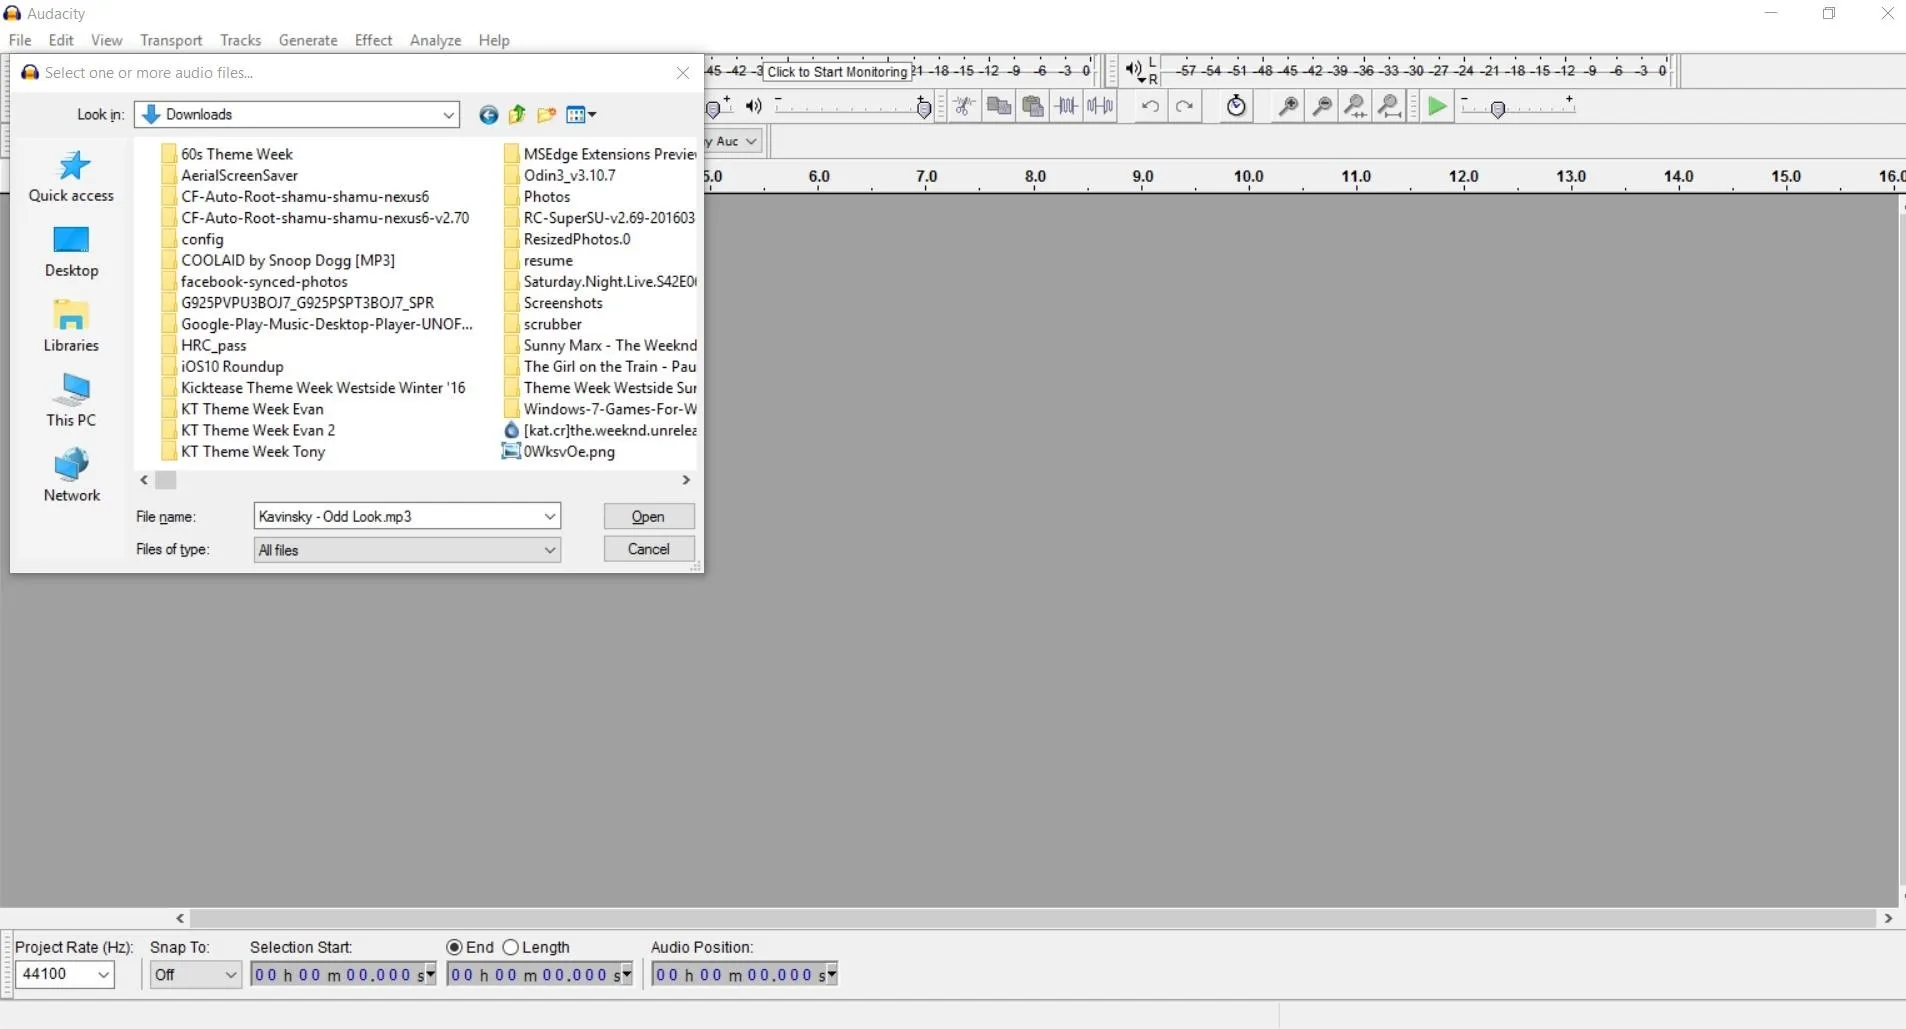Click the Undo arrow icon
This screenshot has height=1029, width=1906.
tap(1150, 106)
